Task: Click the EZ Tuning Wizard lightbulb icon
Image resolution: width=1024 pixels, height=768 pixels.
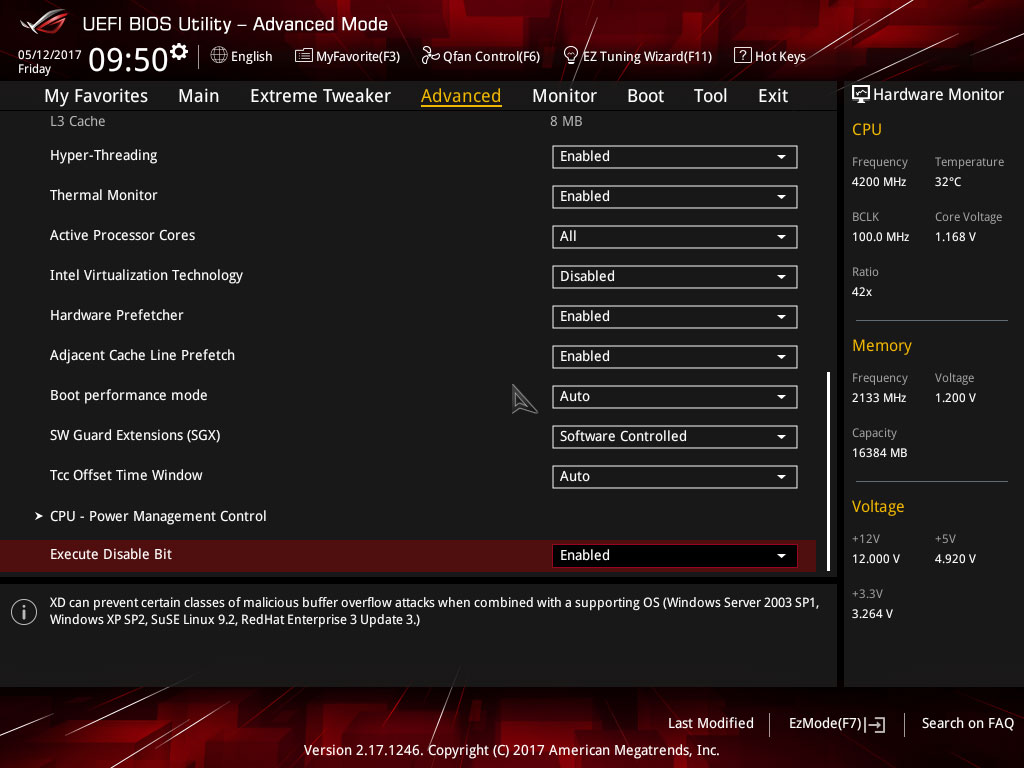Action: pos(570,56)
